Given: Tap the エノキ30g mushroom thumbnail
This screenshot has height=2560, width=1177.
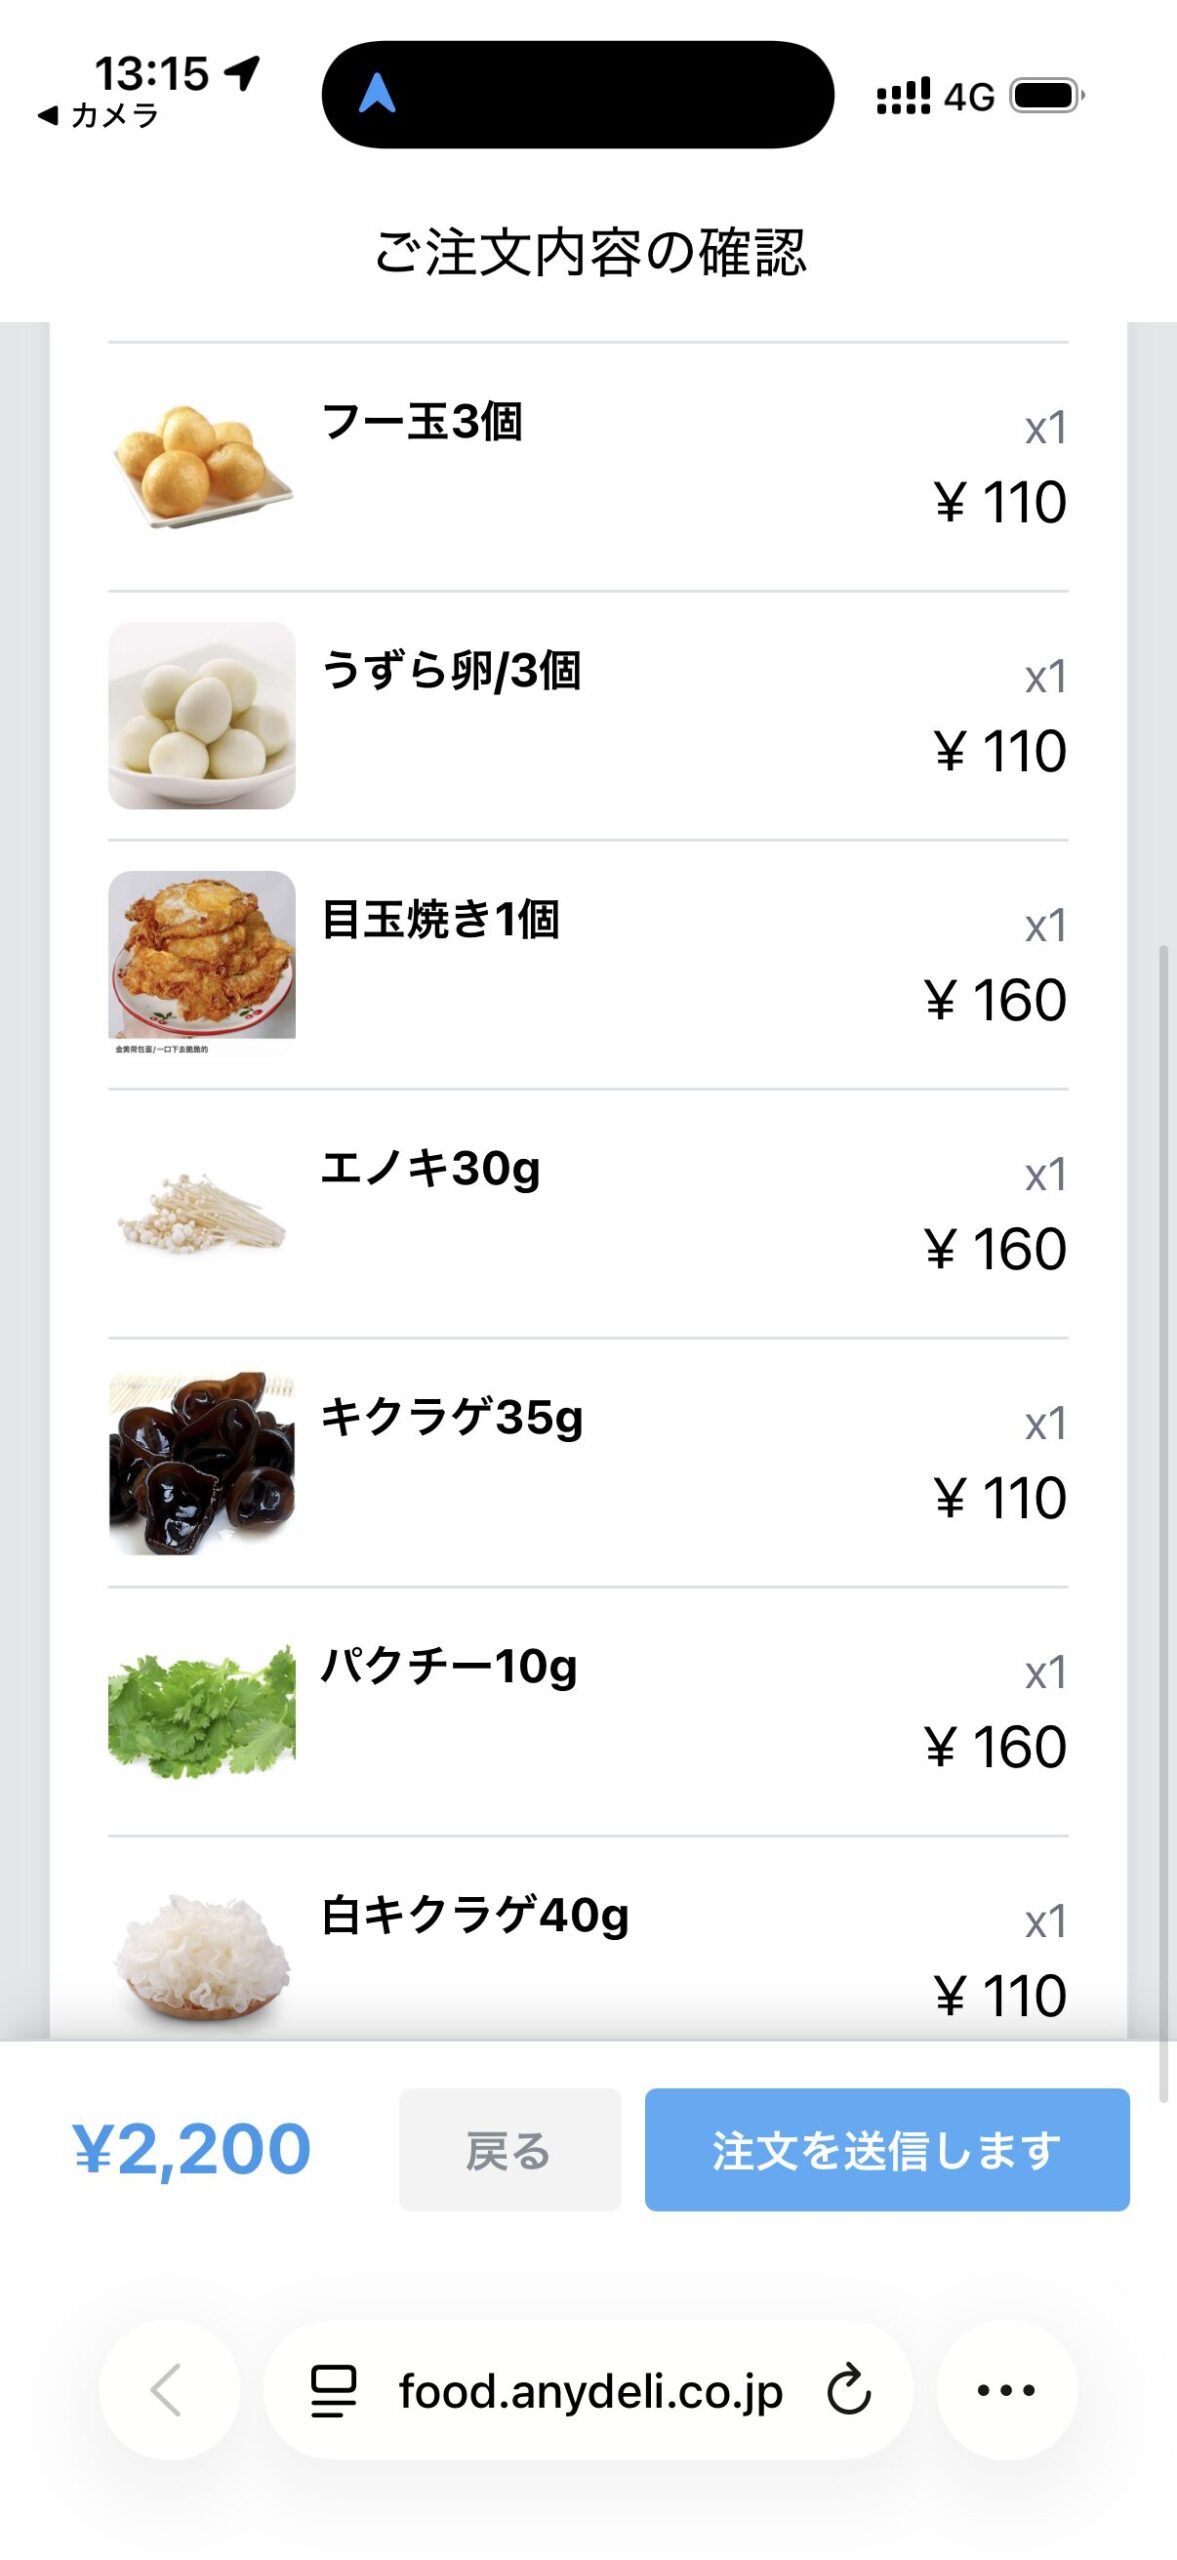Looking at the screenshot, I should tap(202, 1213).
